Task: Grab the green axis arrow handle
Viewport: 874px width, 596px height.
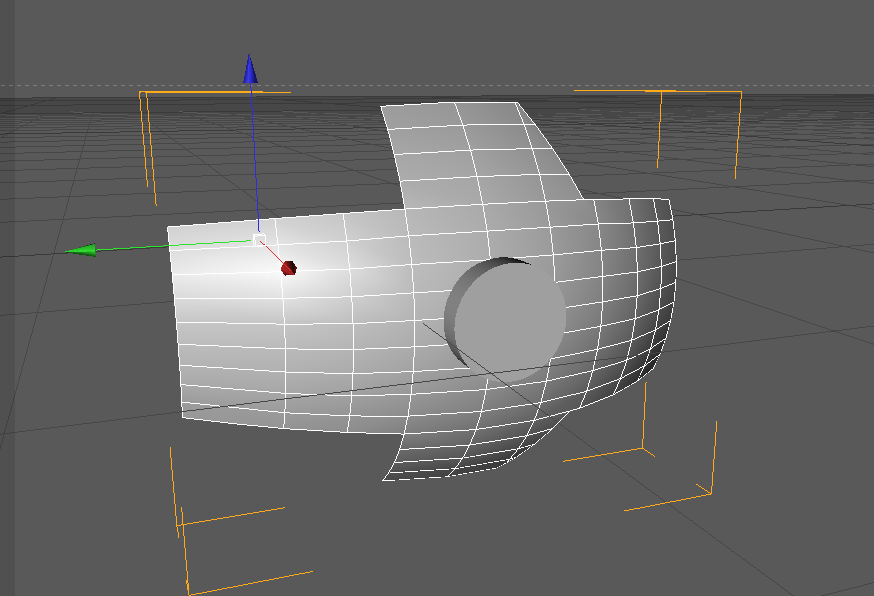Action: click(x=81, y=250)
